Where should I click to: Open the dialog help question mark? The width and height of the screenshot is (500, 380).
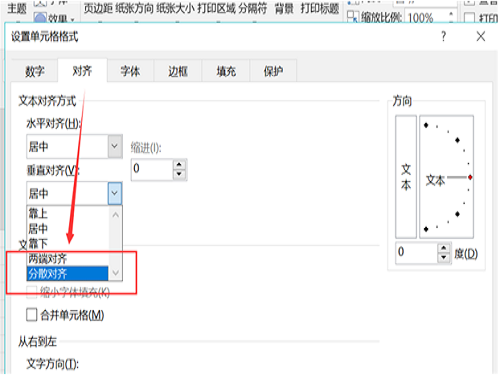443,36
